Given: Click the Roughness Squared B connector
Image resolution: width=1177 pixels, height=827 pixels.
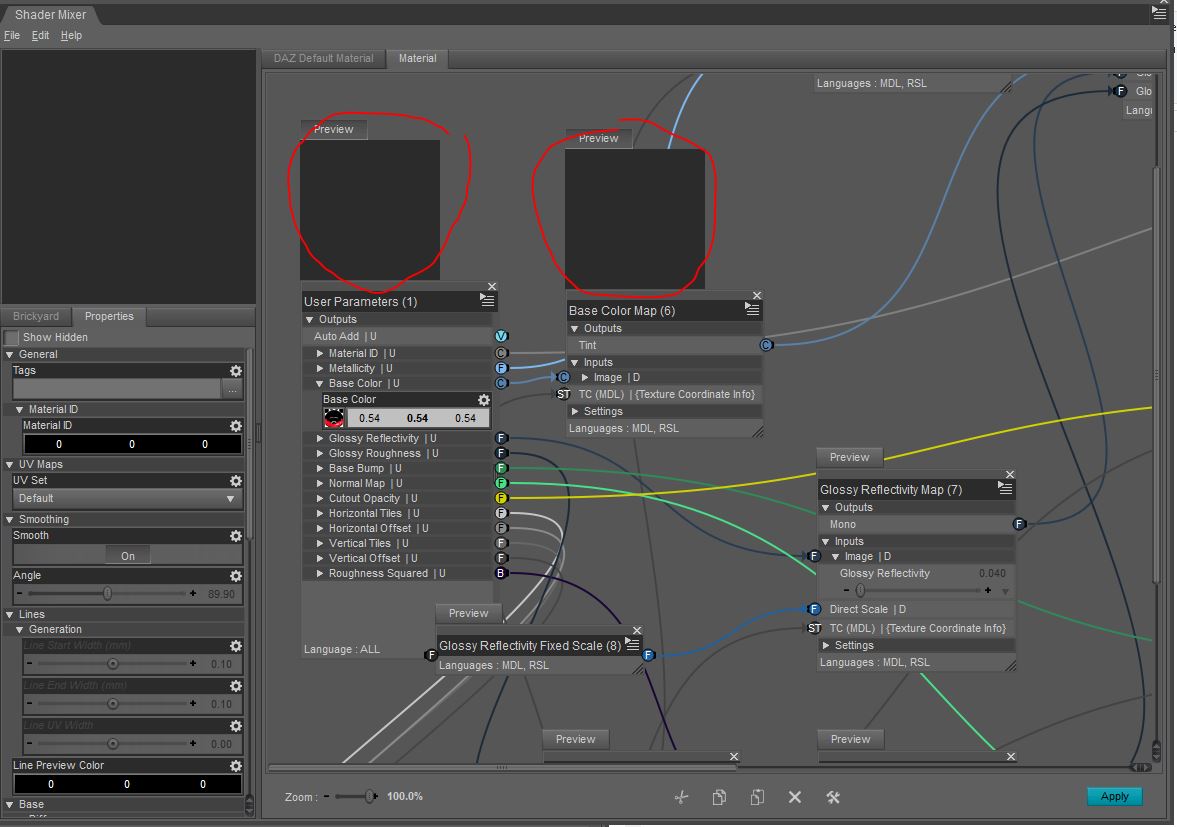Looking at the screenshot, I should (x=501, y=573).
